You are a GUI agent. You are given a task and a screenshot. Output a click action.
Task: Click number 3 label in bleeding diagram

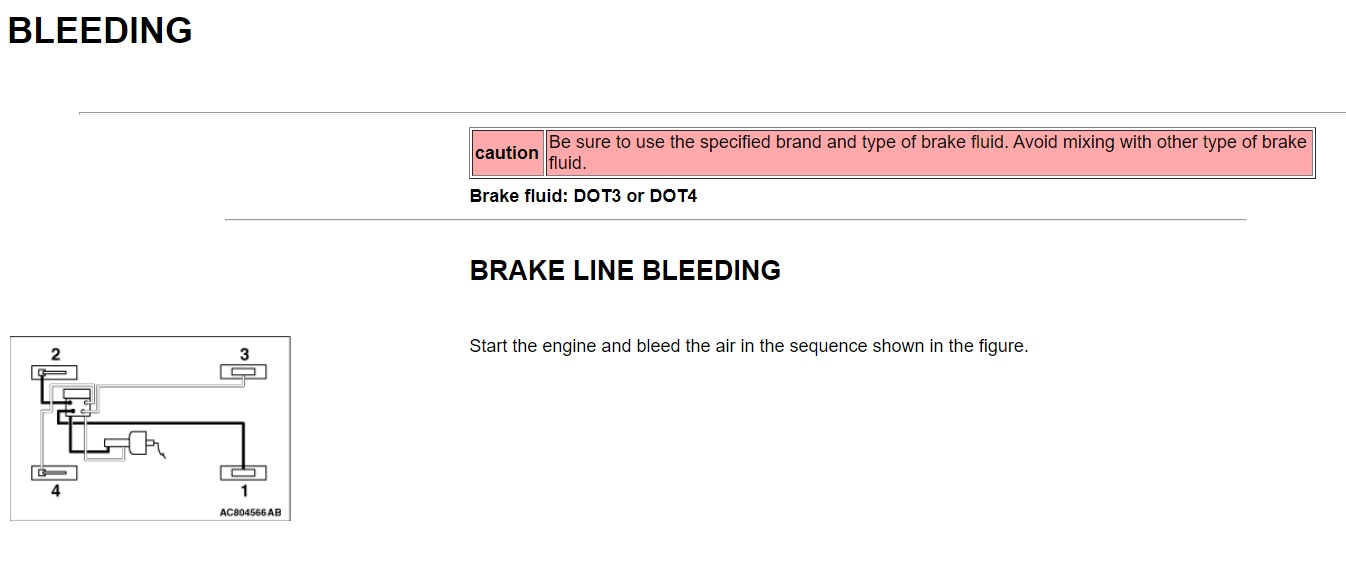point(244,354)
